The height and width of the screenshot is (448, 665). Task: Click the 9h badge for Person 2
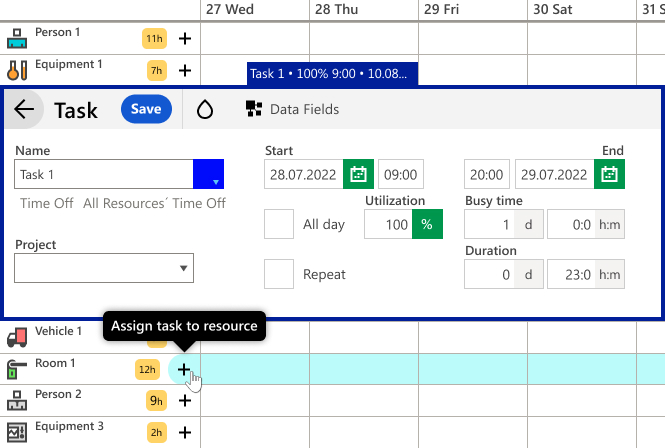(x=156, y=400)
